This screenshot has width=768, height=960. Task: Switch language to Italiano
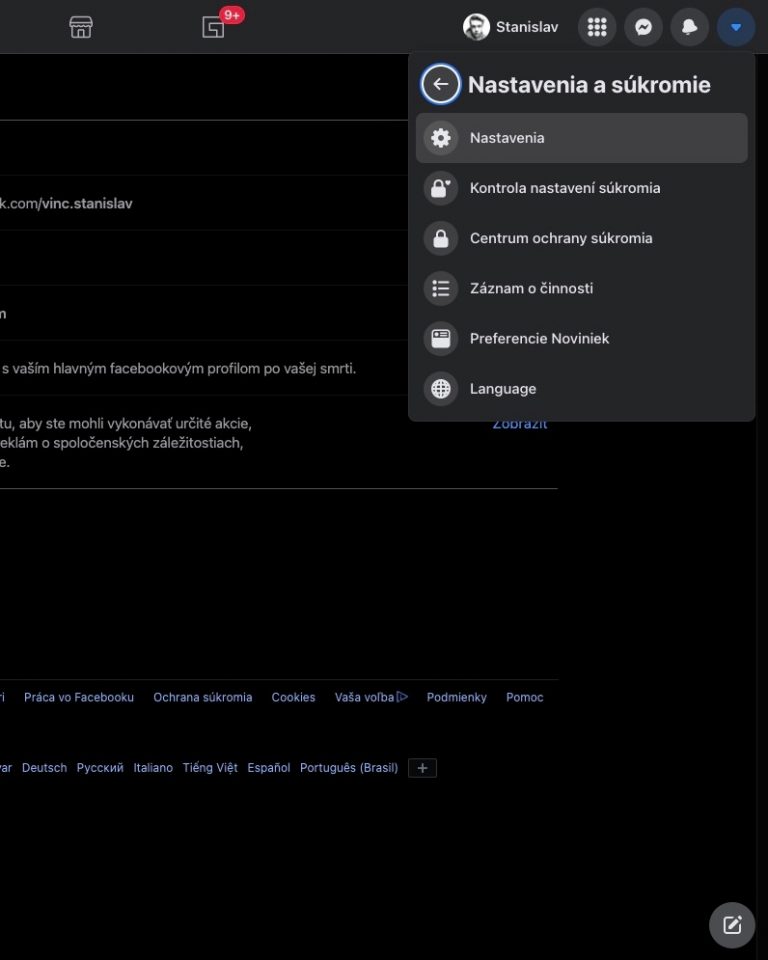[153, 768]
